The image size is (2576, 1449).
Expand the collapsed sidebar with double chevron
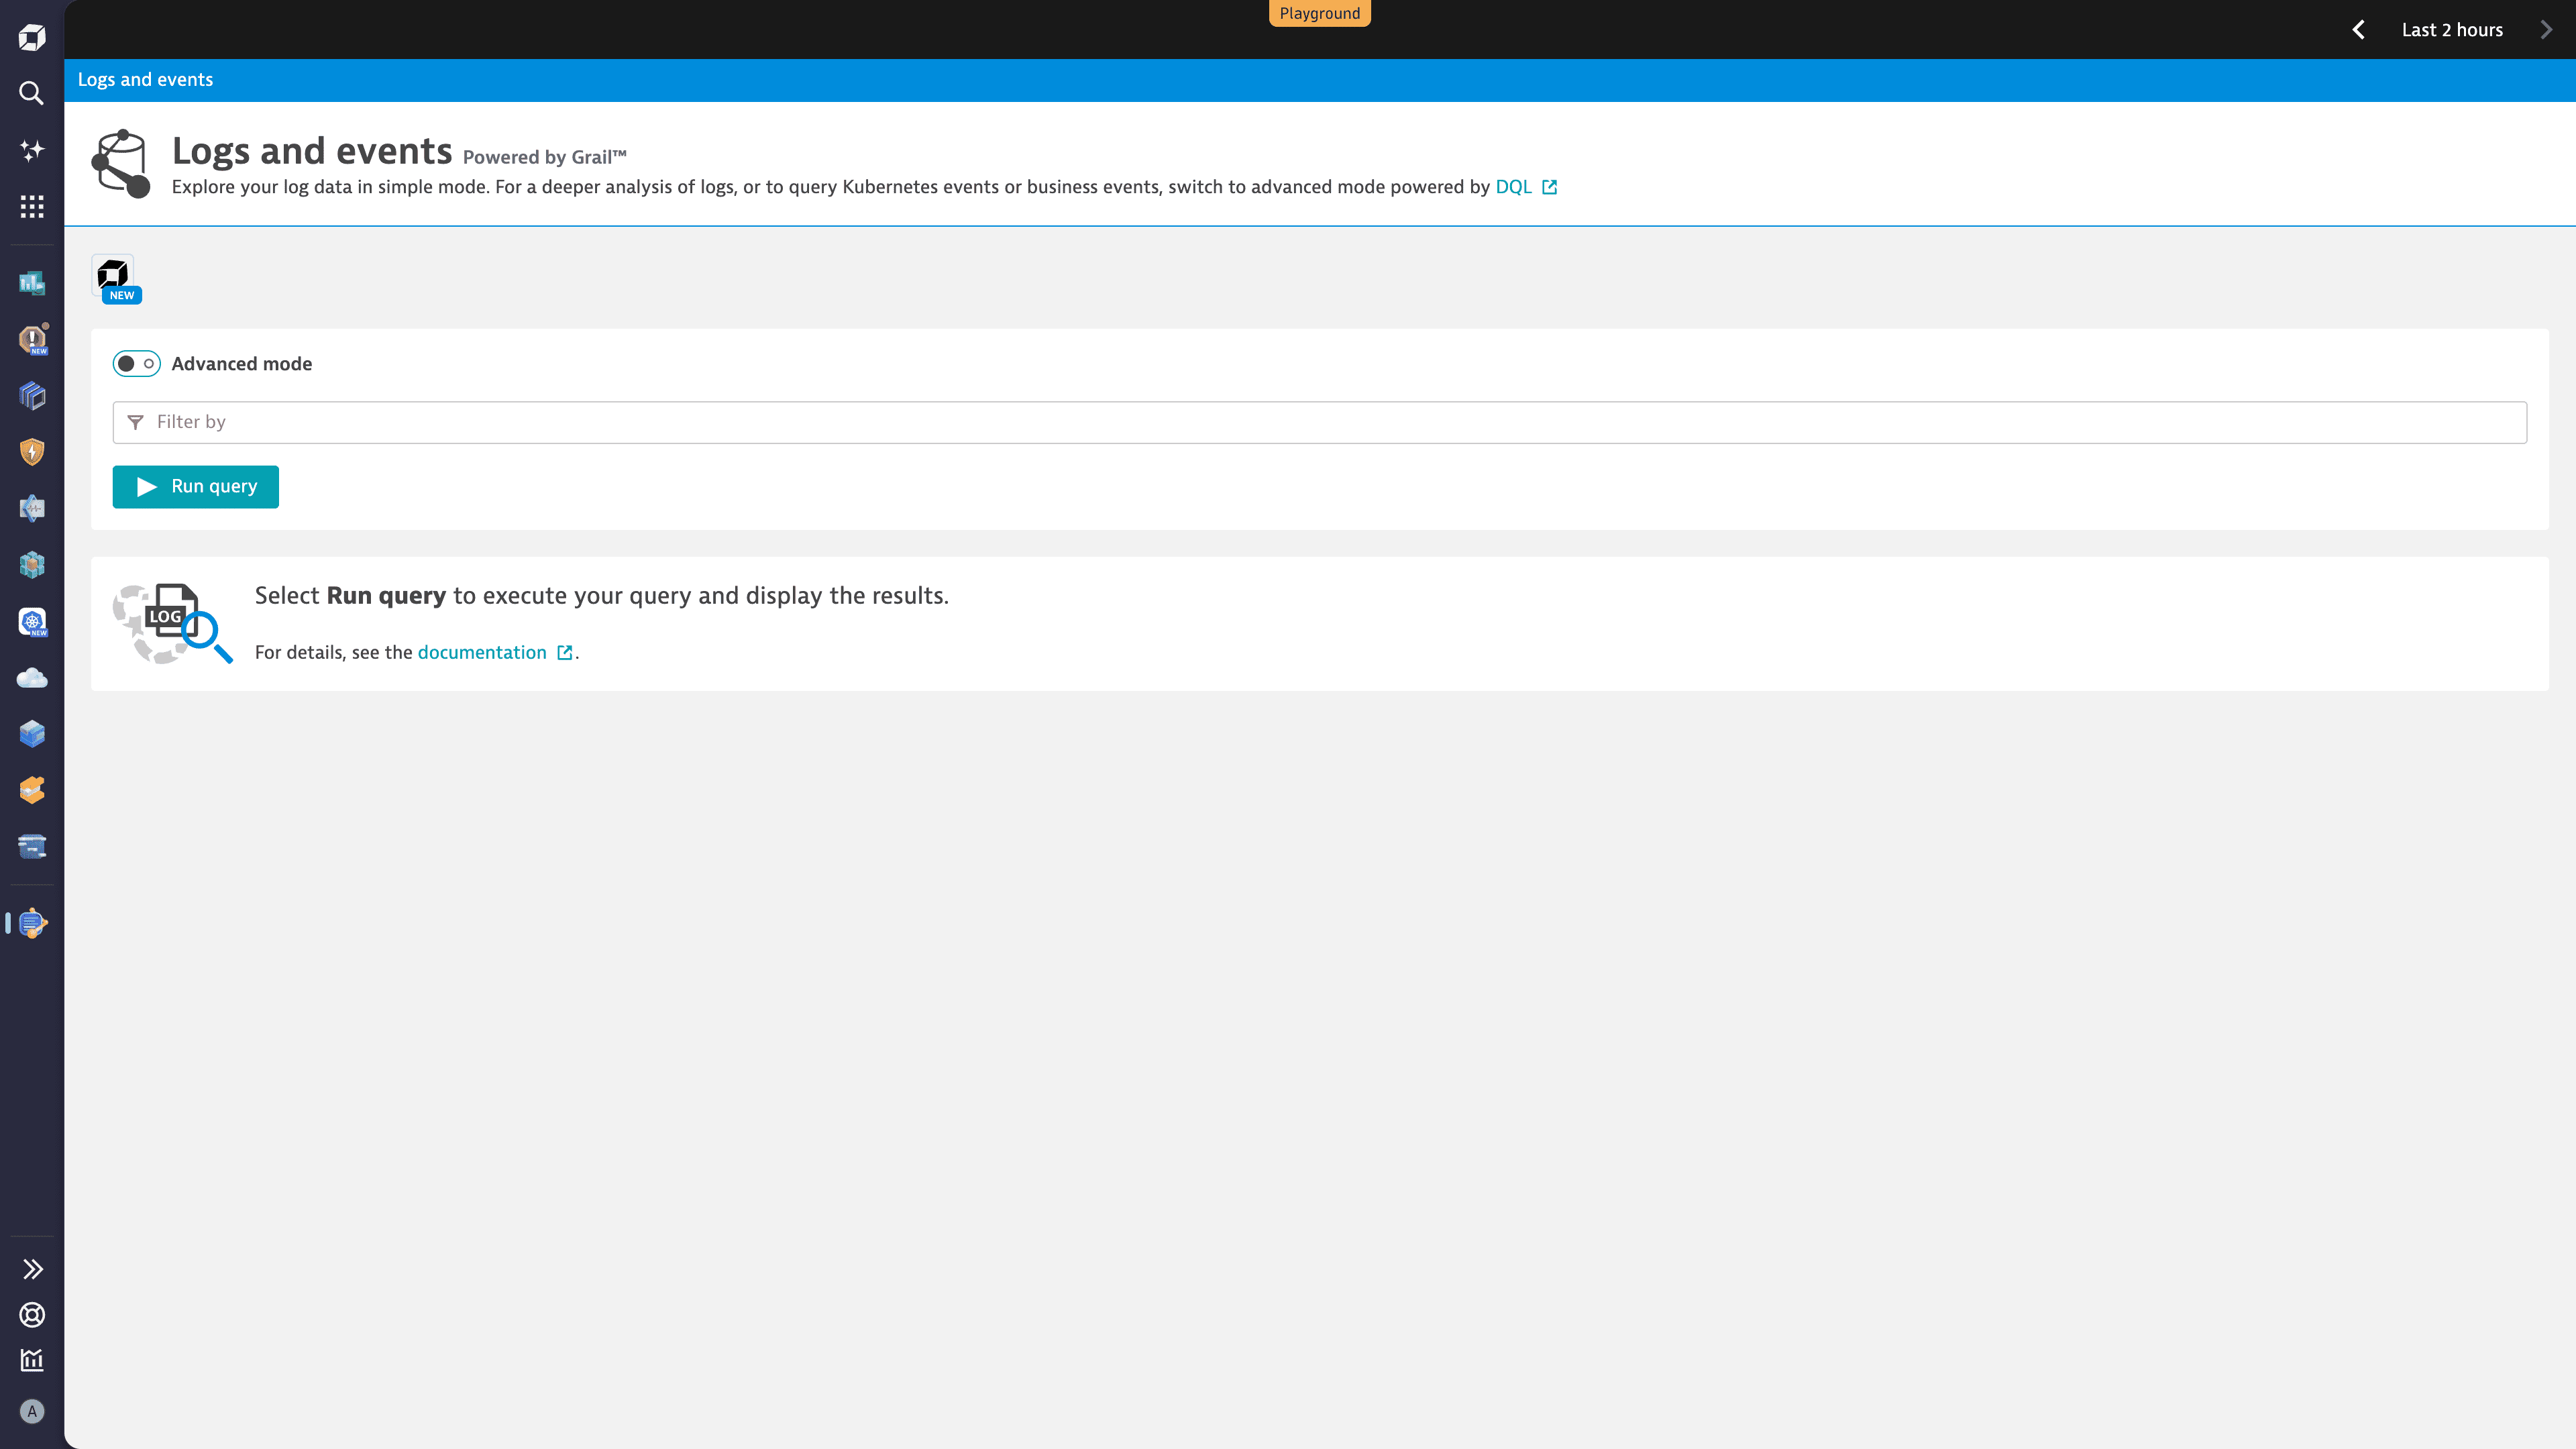[x=32, y=1268]
